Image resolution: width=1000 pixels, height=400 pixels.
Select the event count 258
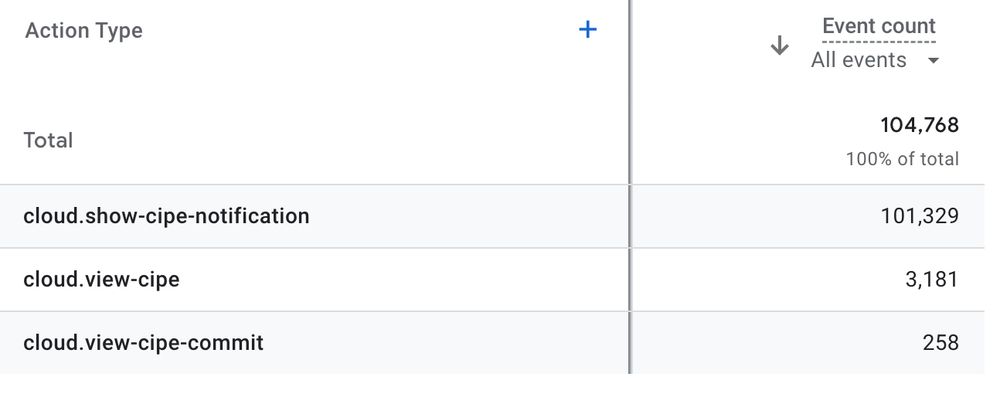[941, 343]
